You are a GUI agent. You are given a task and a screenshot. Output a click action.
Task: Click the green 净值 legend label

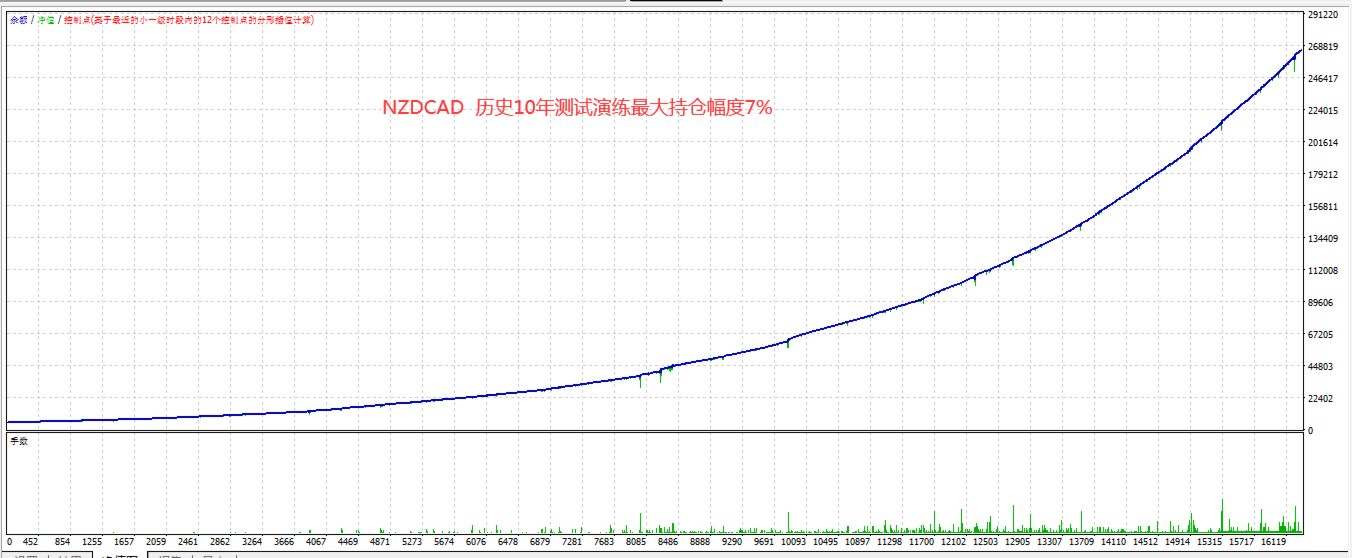pyautogui.click(x=46, y=20)
